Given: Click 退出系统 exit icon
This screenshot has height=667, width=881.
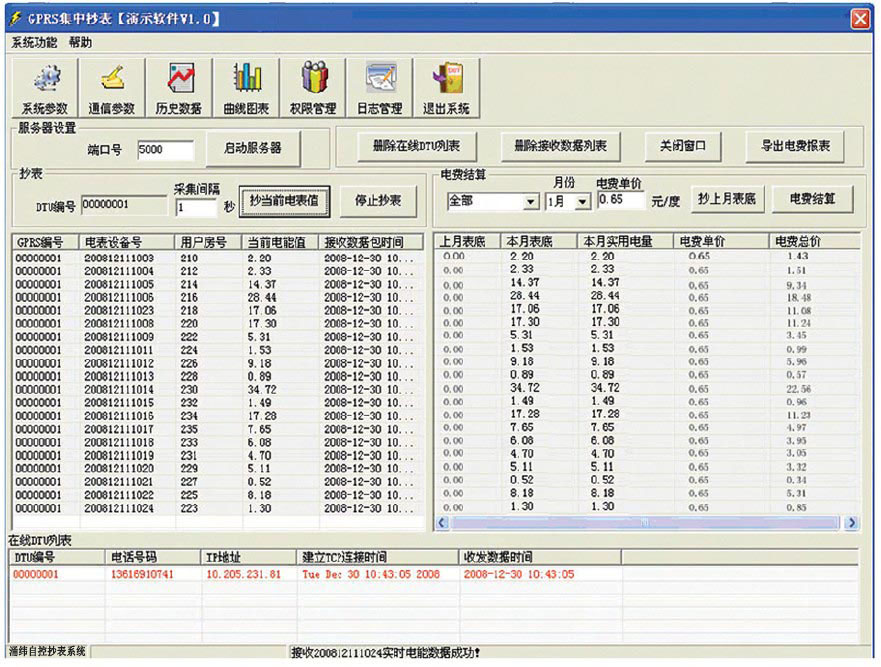Looking at the screenshot, I should (447, 88).
